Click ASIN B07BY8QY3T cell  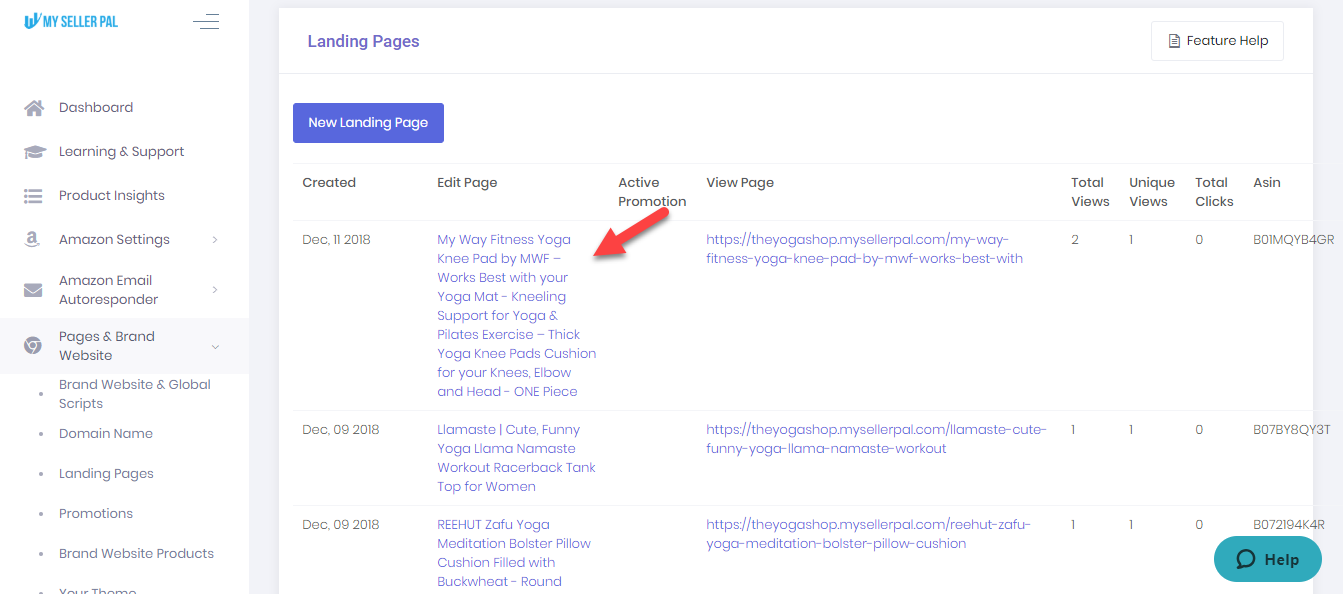[1292, 430]
